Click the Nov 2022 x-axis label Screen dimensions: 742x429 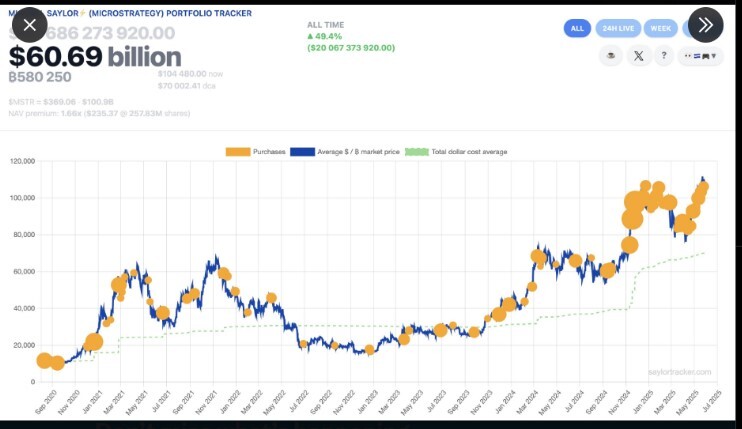tap(344, 402)
